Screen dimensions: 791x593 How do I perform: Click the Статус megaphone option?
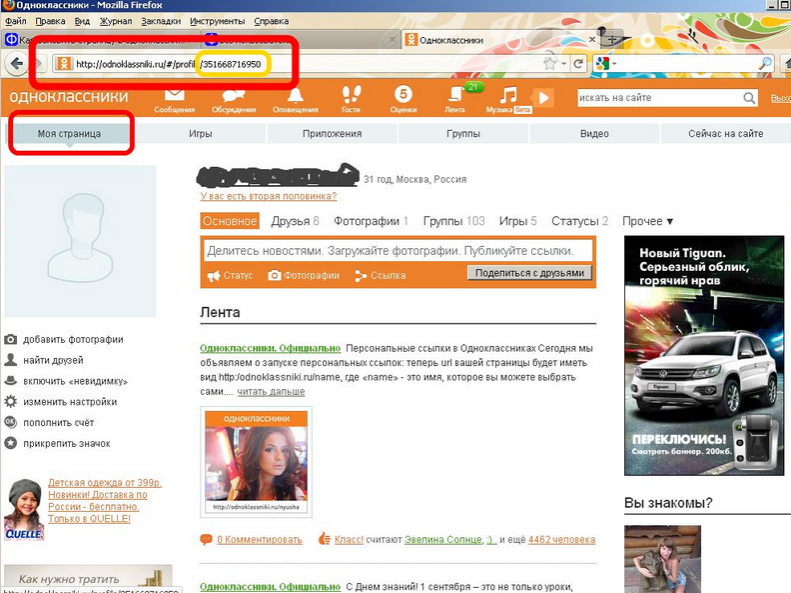point(230,275)
